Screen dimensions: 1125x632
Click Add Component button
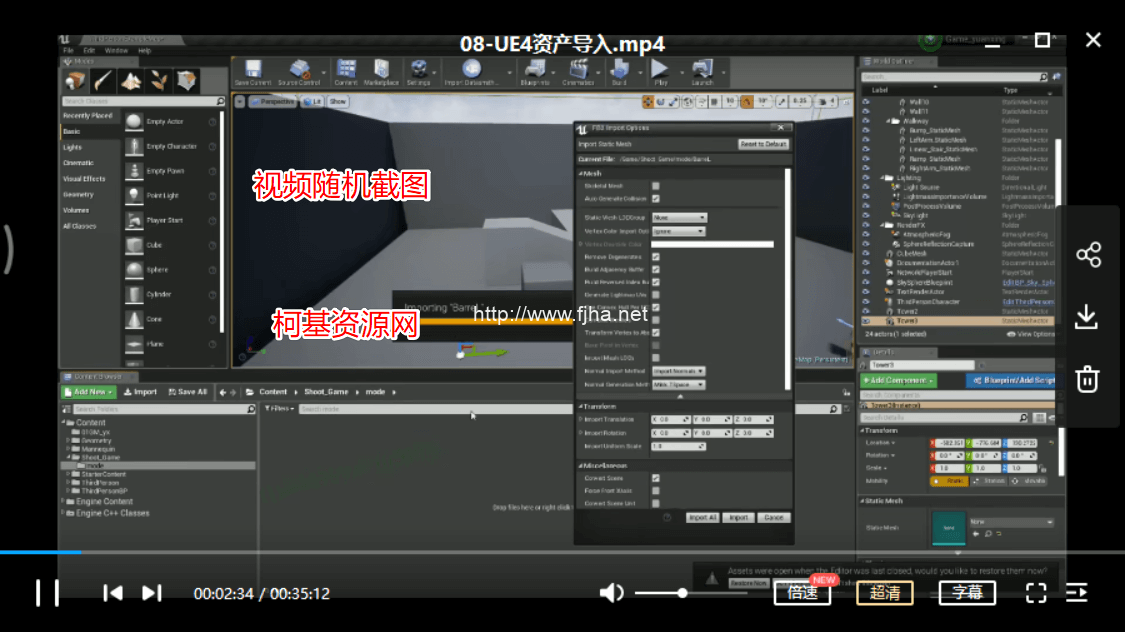point(898,380)
